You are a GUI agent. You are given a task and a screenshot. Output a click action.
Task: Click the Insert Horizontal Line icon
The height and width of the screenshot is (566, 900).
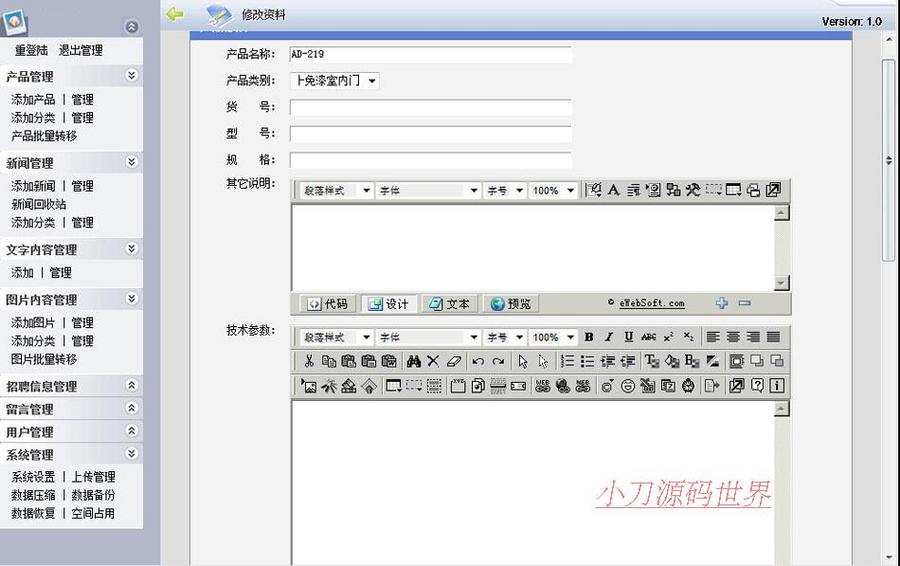pos(498,386)
